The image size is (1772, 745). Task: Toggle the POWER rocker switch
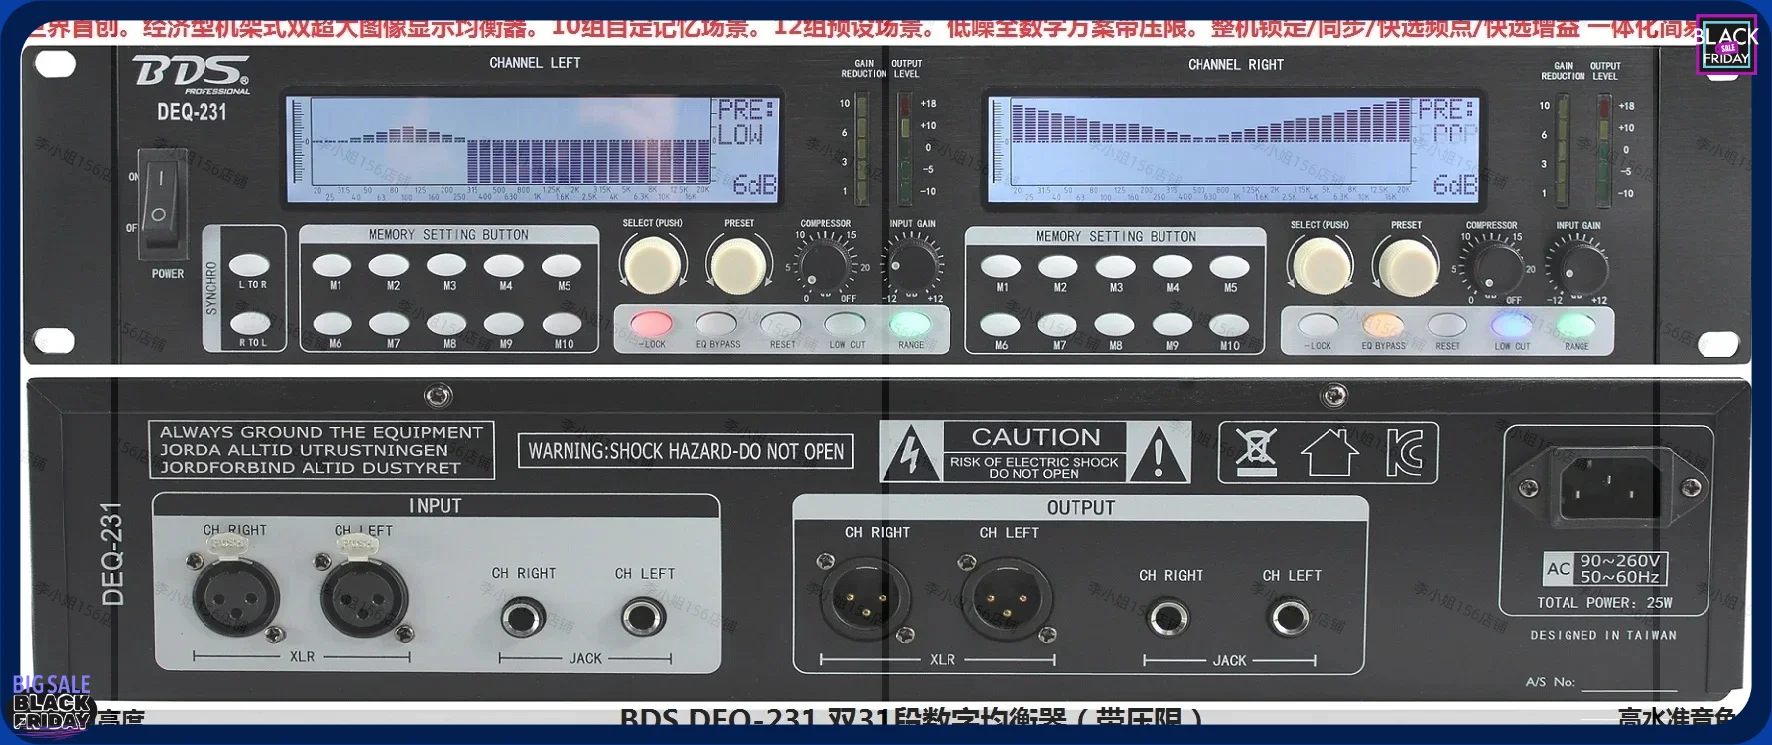coord(161,200)
